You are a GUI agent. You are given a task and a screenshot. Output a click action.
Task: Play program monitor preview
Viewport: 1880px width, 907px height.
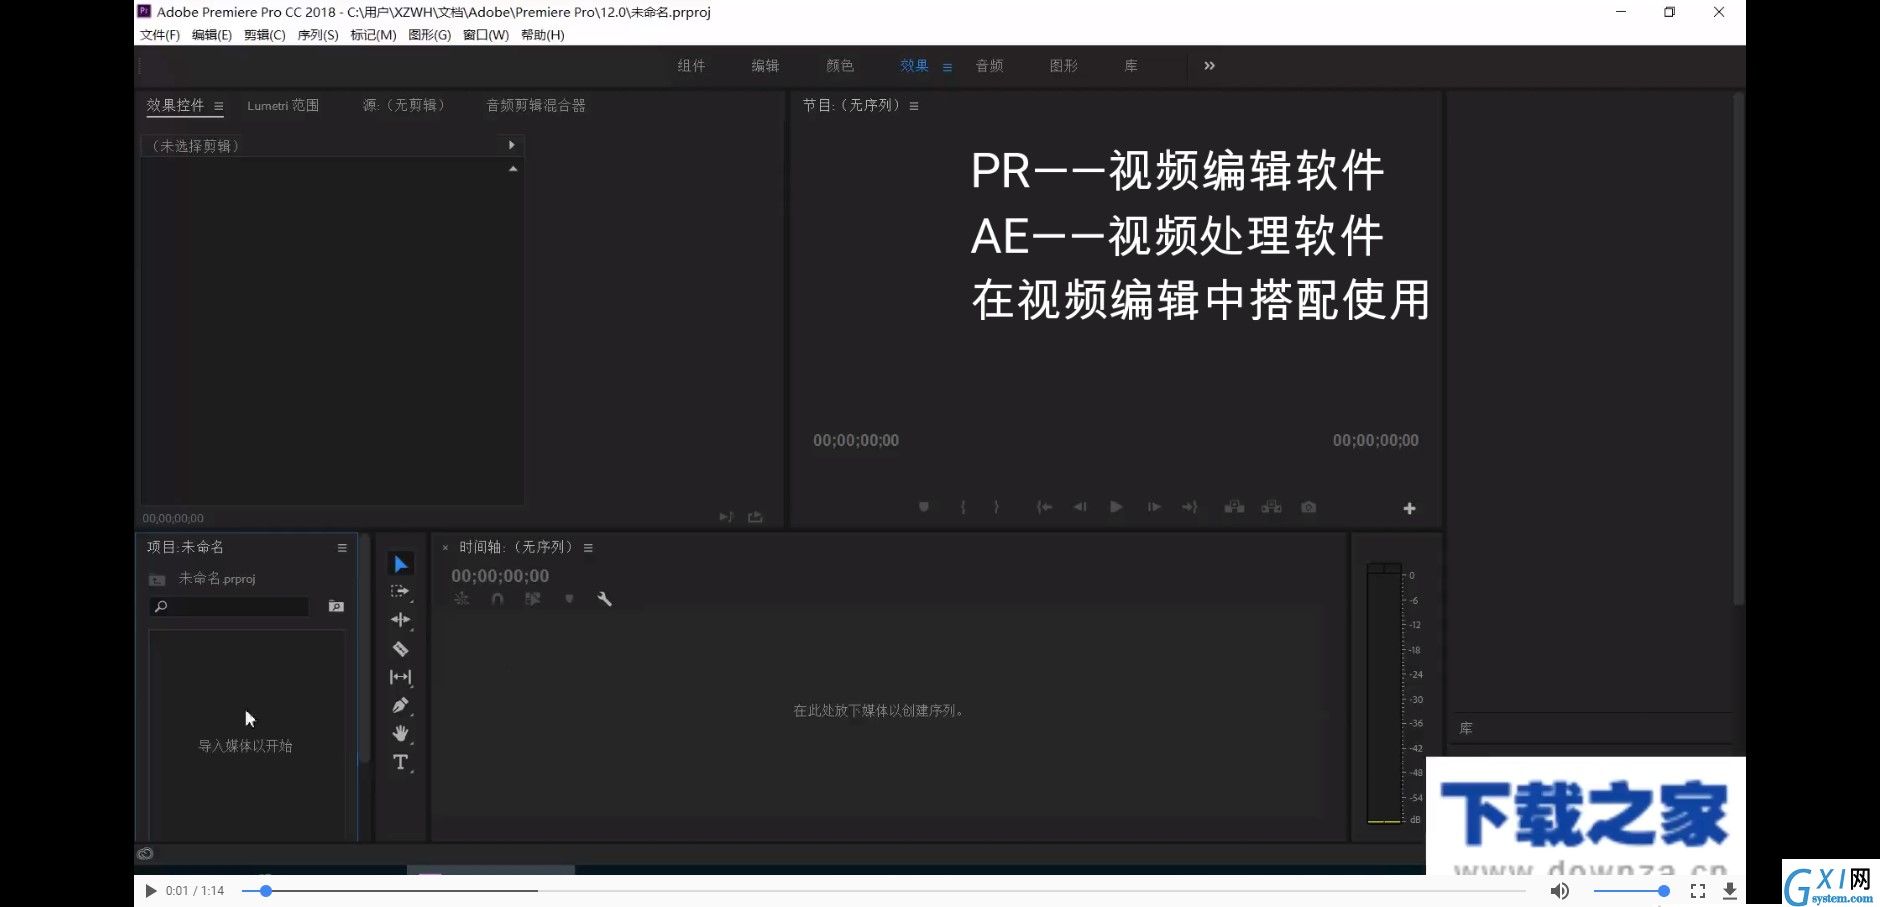pyautogui.click(x=1116, y=507)
